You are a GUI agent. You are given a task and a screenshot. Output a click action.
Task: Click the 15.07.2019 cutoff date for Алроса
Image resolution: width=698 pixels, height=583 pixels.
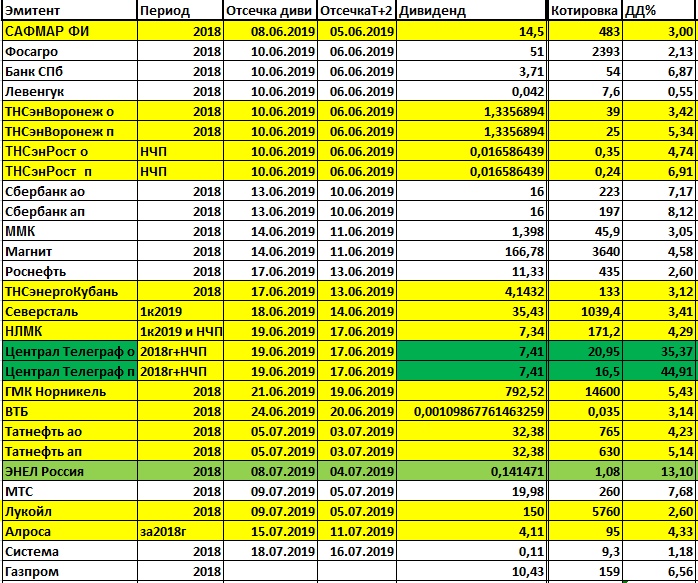click(270, 531)
